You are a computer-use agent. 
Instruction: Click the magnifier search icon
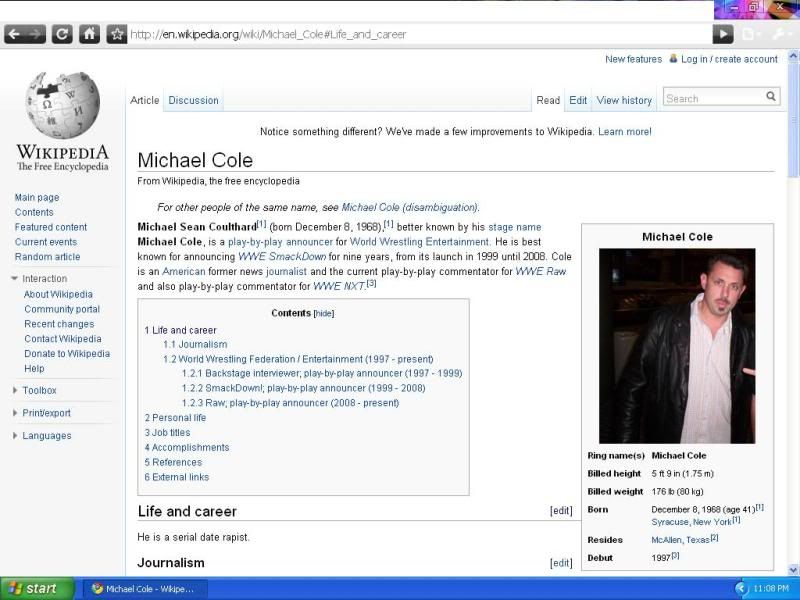tap(771, 96)
